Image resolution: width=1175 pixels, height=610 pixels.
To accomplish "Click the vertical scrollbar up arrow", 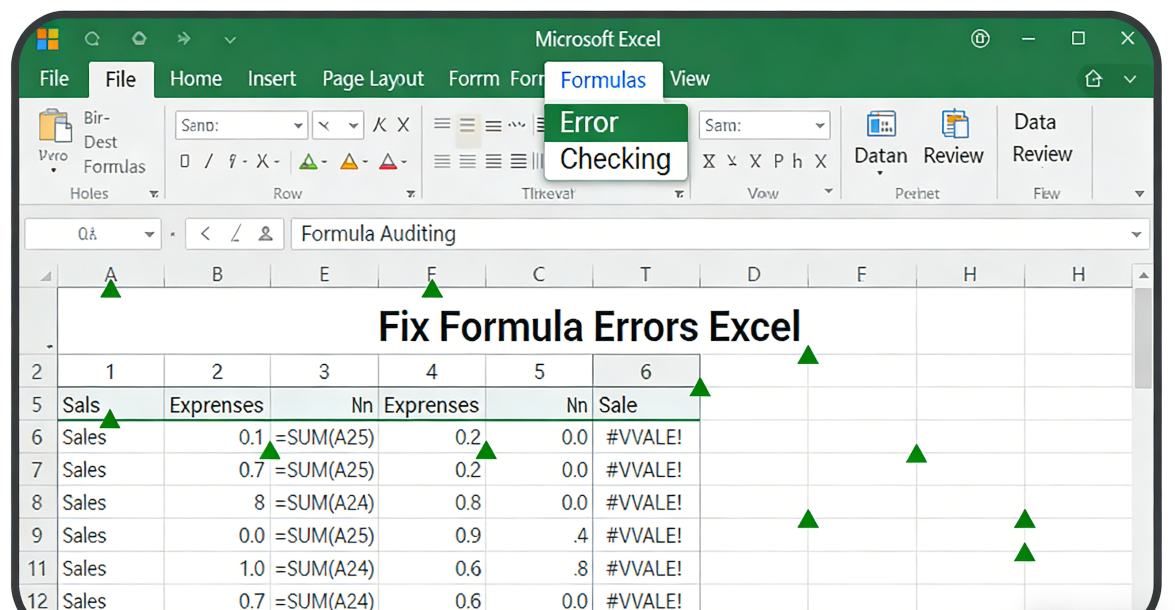I will (1143, 275).
